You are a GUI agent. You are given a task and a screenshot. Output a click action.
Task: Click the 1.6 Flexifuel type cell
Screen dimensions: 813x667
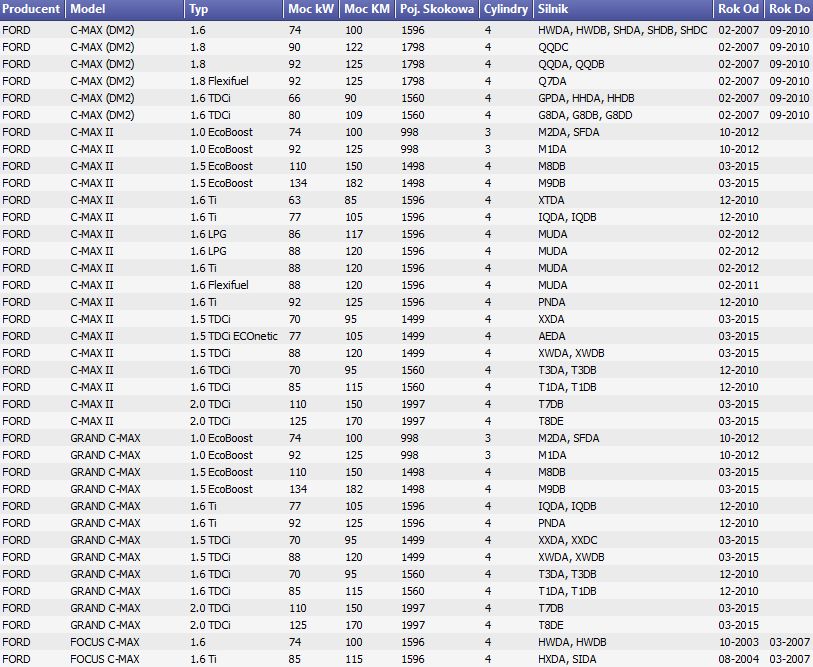[x=219, y=285]
